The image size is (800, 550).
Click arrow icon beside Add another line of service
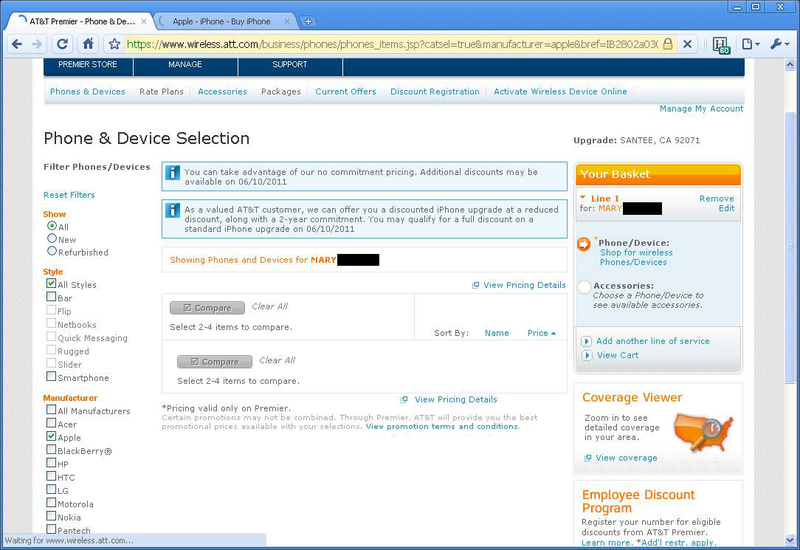[x=587, y=341]
